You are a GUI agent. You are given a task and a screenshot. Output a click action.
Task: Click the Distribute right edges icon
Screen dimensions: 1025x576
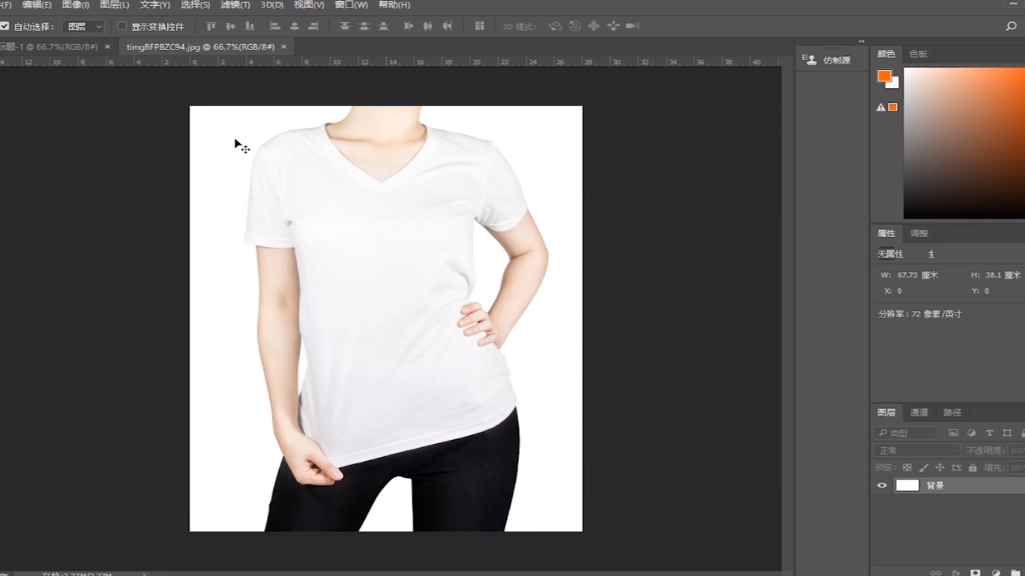point(447,26)
